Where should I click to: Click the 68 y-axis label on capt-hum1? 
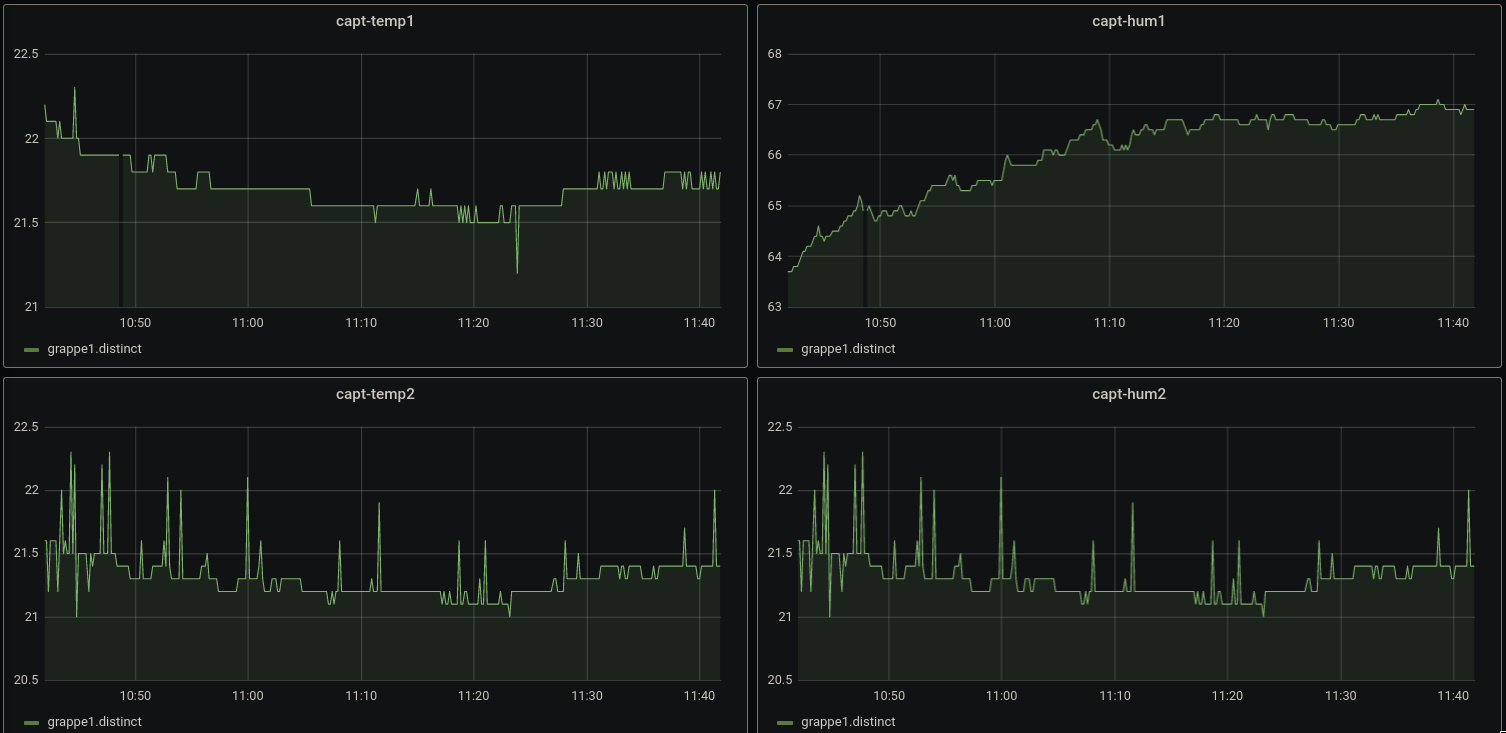tap(773, 54)
